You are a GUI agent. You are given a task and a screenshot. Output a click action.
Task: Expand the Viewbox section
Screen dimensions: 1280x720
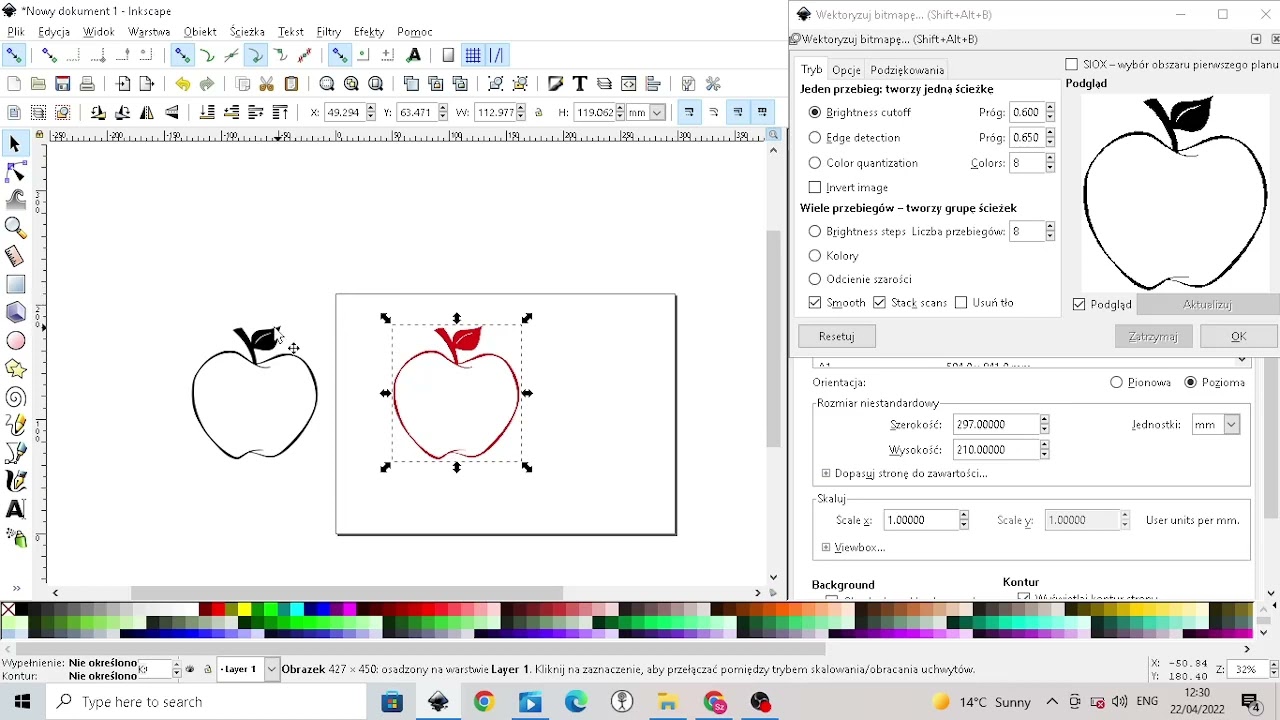(x=826, y=547)
